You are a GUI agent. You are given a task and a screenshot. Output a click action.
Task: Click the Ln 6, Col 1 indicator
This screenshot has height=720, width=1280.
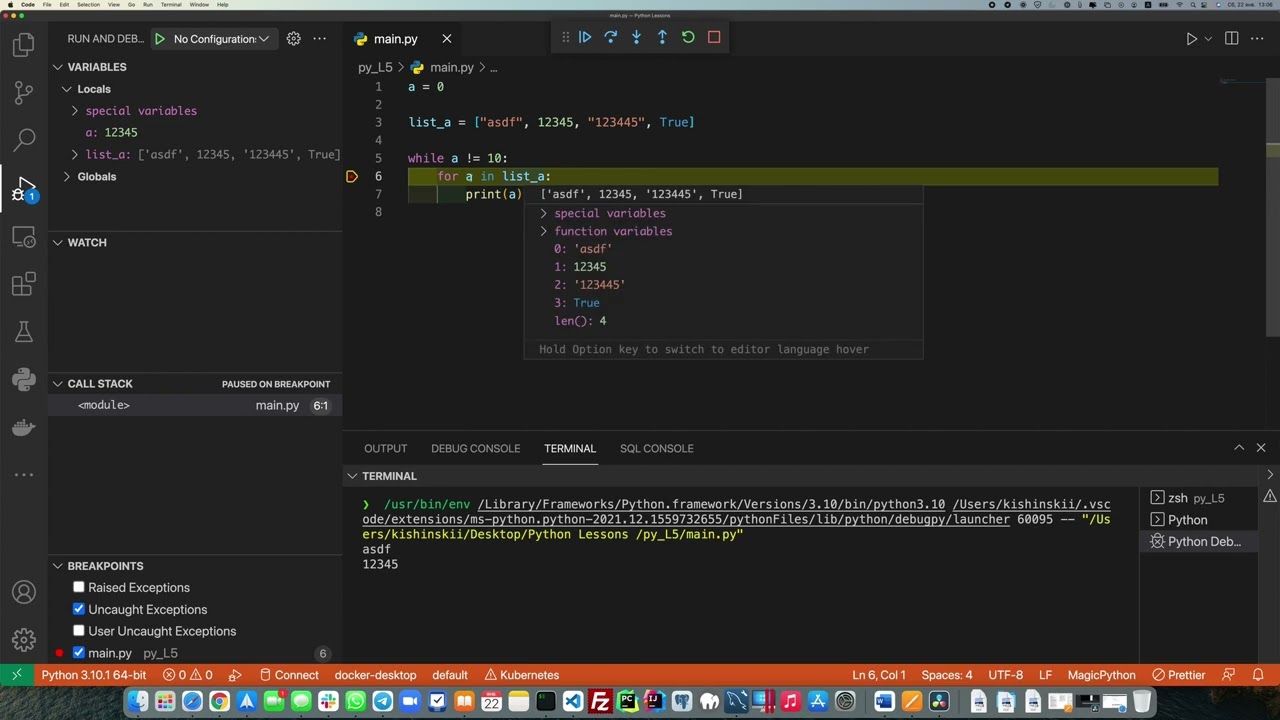click(879, 675)
